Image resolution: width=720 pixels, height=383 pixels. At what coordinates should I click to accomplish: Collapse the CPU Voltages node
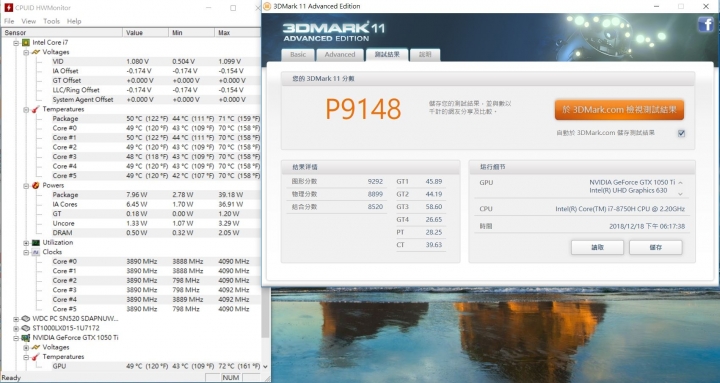click(26, 52)
